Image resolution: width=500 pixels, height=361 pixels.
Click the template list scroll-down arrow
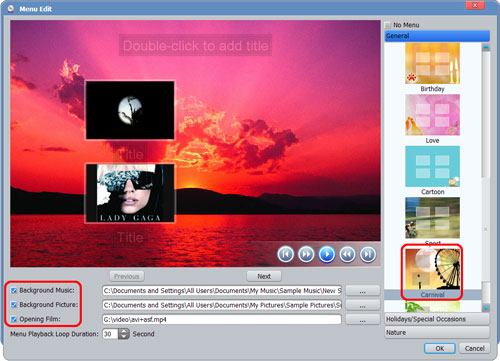(486, 308)
